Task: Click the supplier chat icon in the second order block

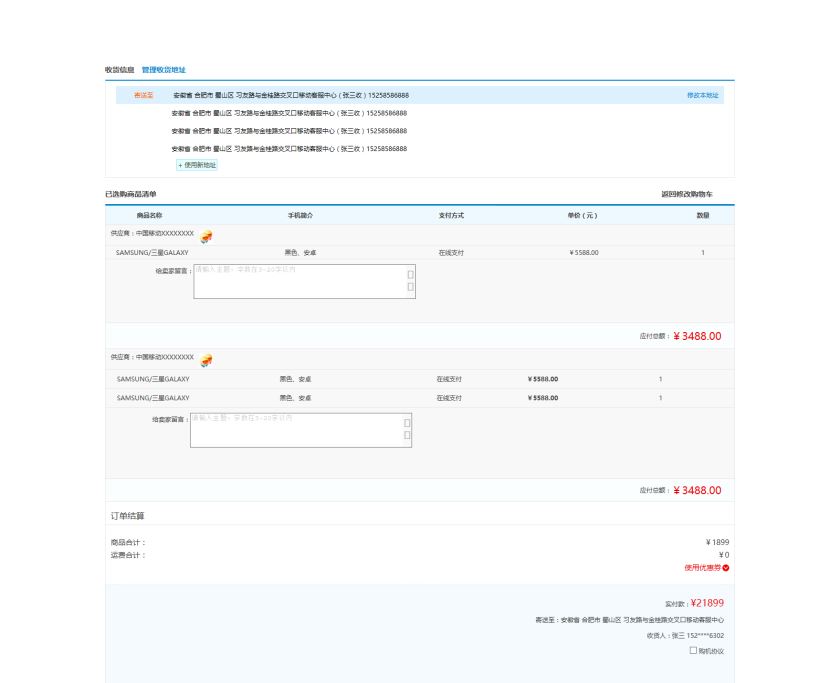Action: pos(206,360)
